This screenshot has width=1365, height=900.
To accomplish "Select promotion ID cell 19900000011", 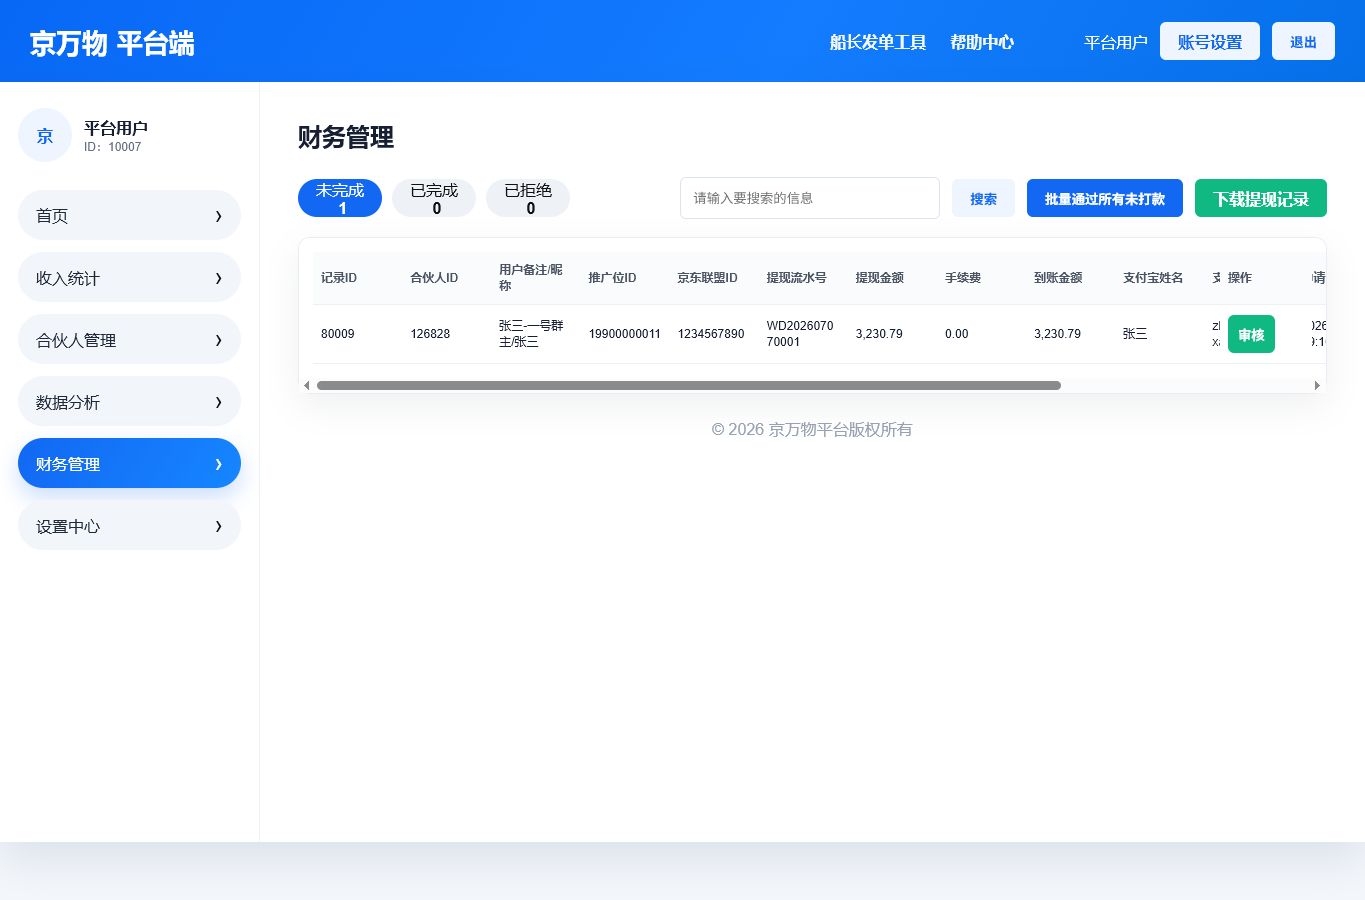I will pyautogui.click(x=625, y=334).
